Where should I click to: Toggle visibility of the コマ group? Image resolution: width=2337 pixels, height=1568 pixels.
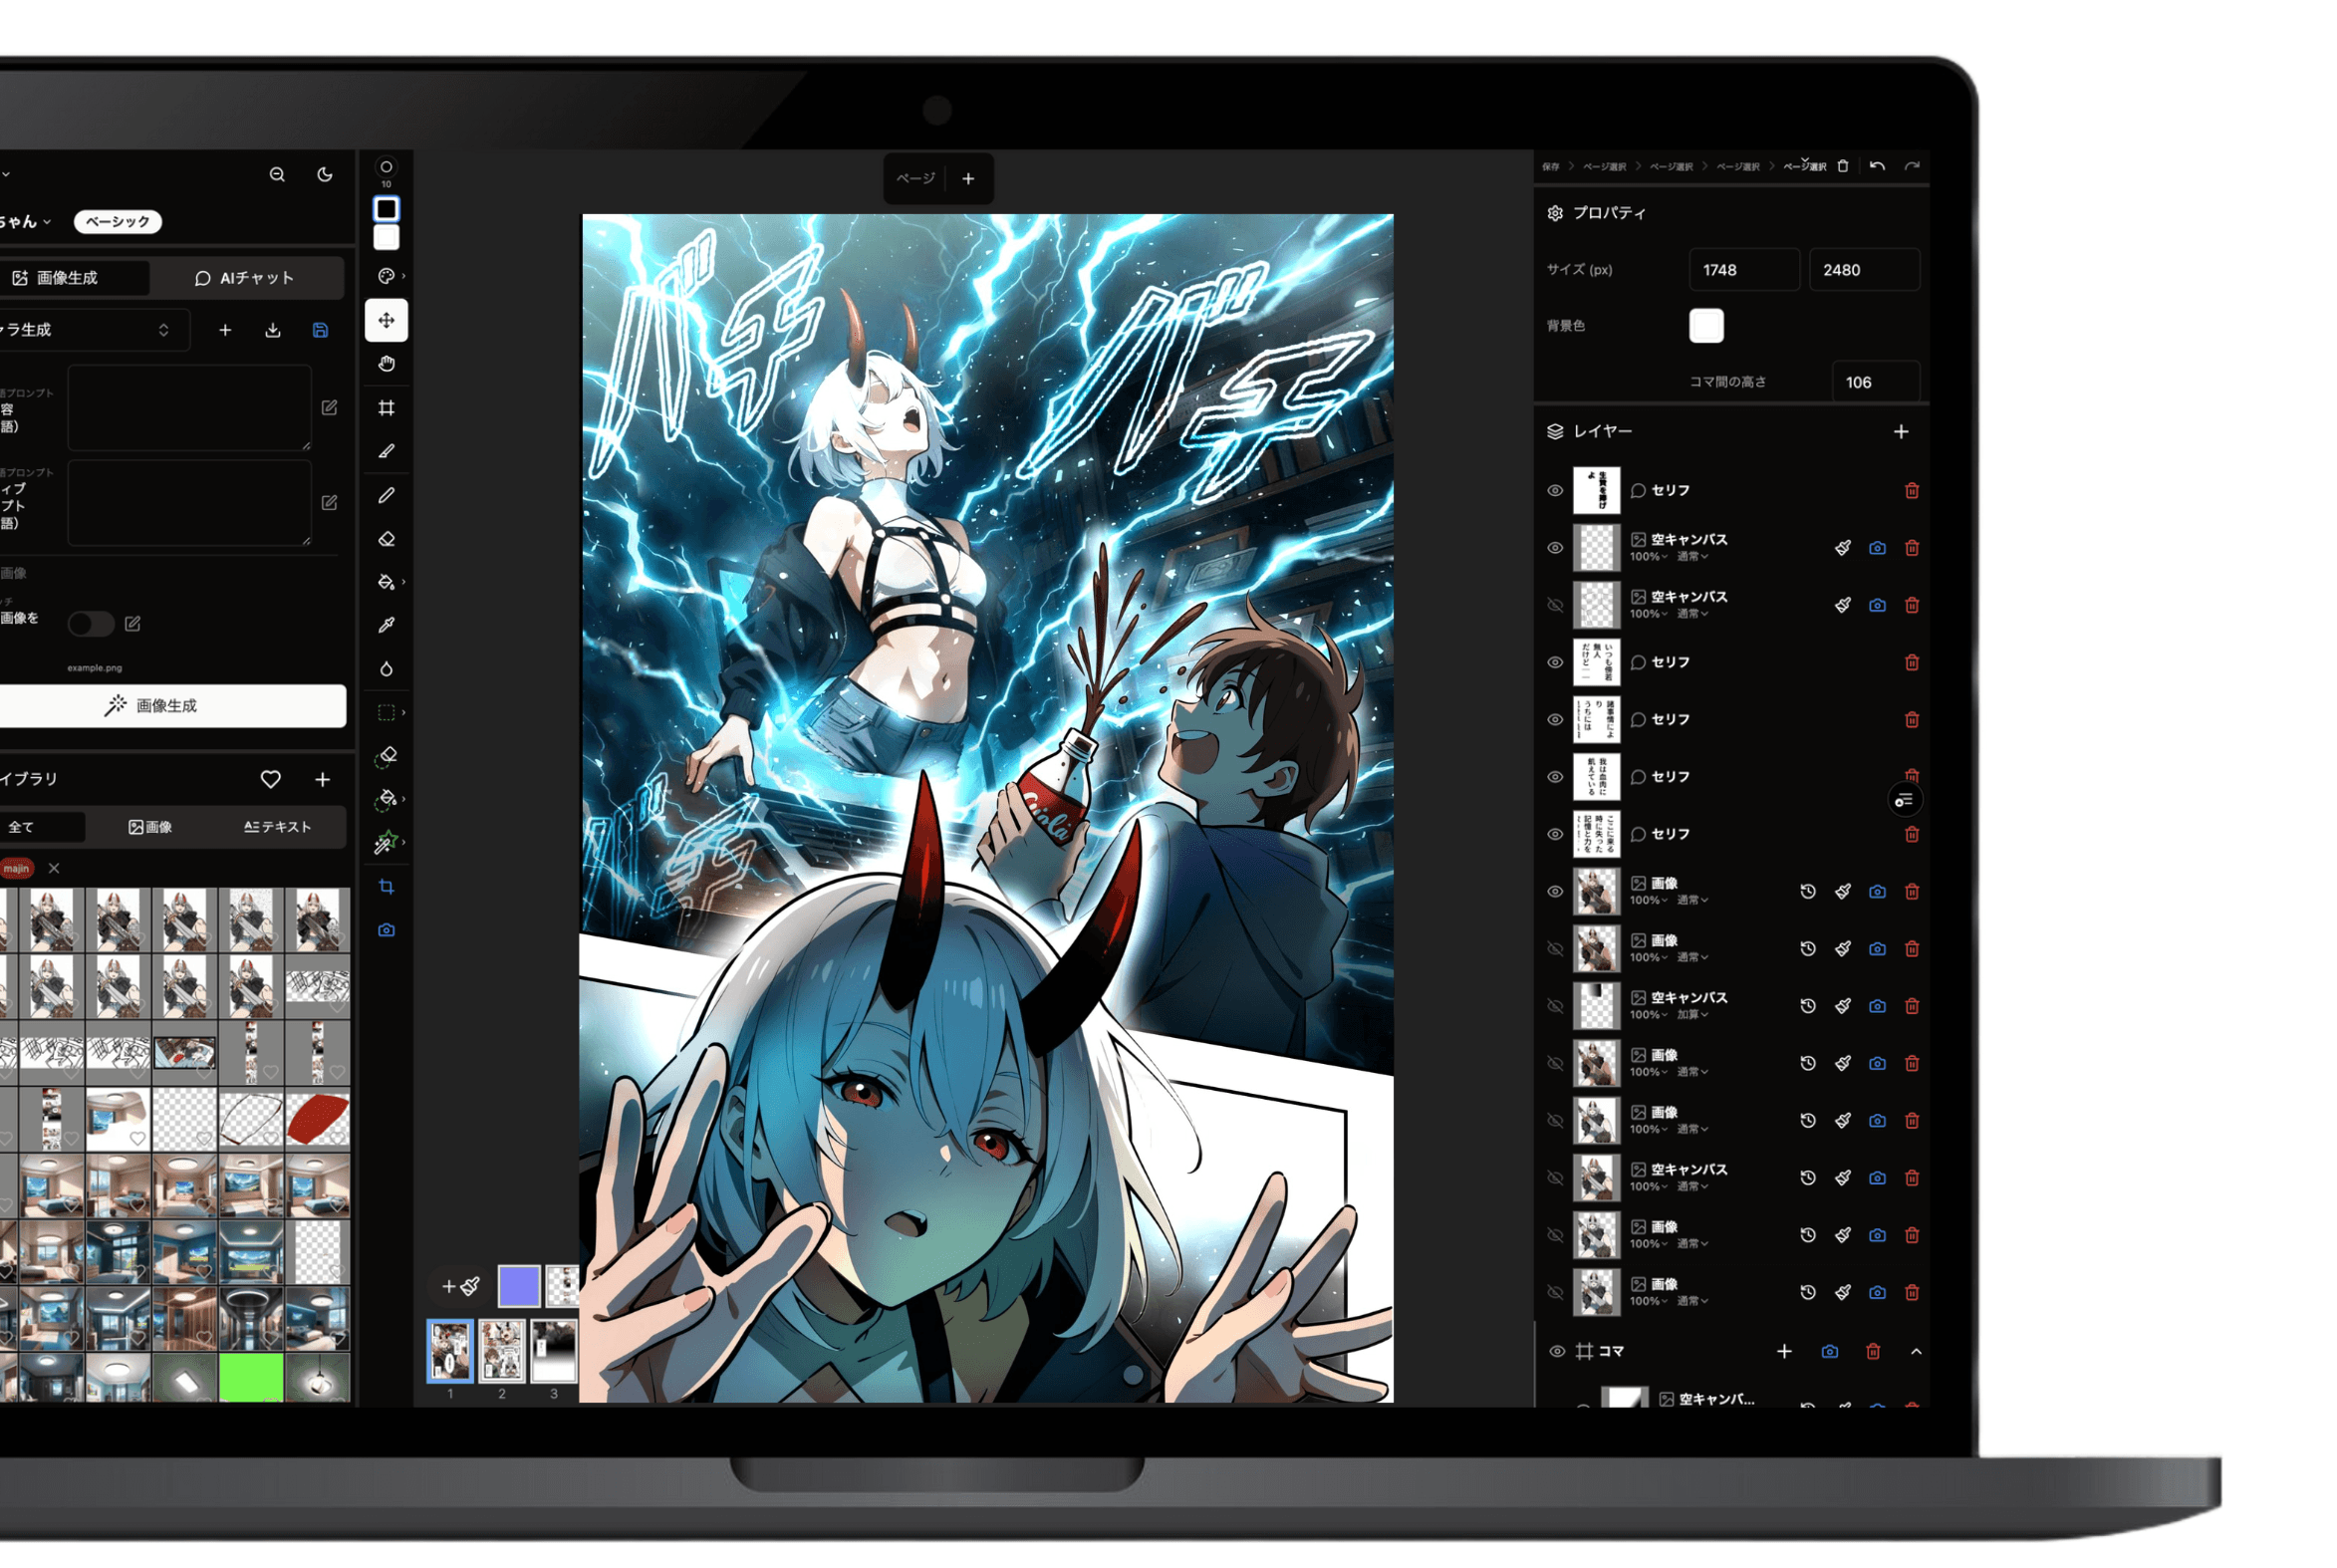1557,1352
